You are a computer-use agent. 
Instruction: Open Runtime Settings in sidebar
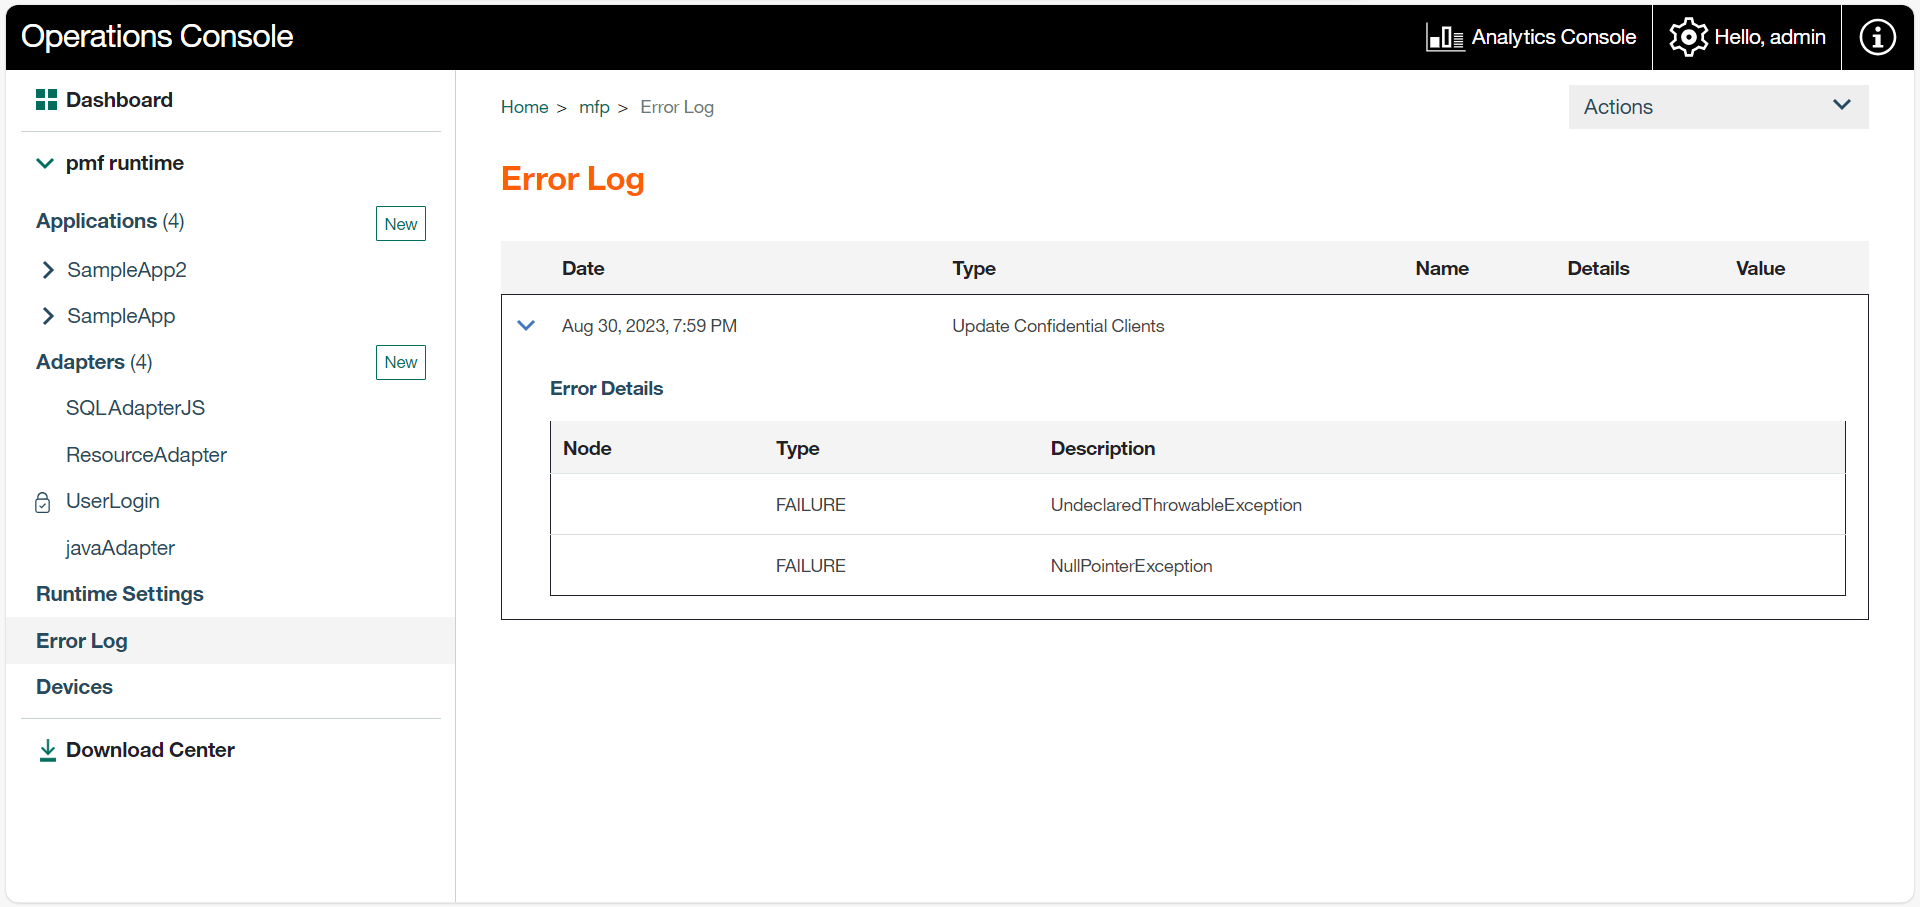click(x=120, y=594)
